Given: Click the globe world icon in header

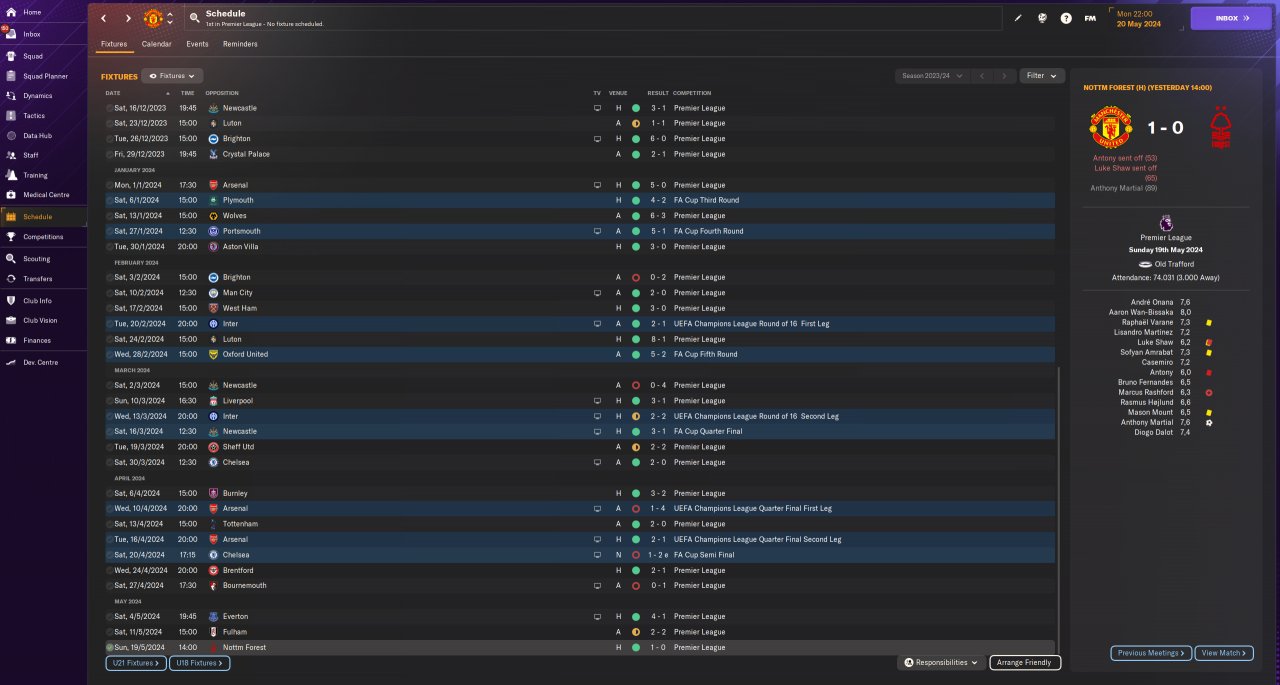Looking at the screenshot, I should (1042, 18).
